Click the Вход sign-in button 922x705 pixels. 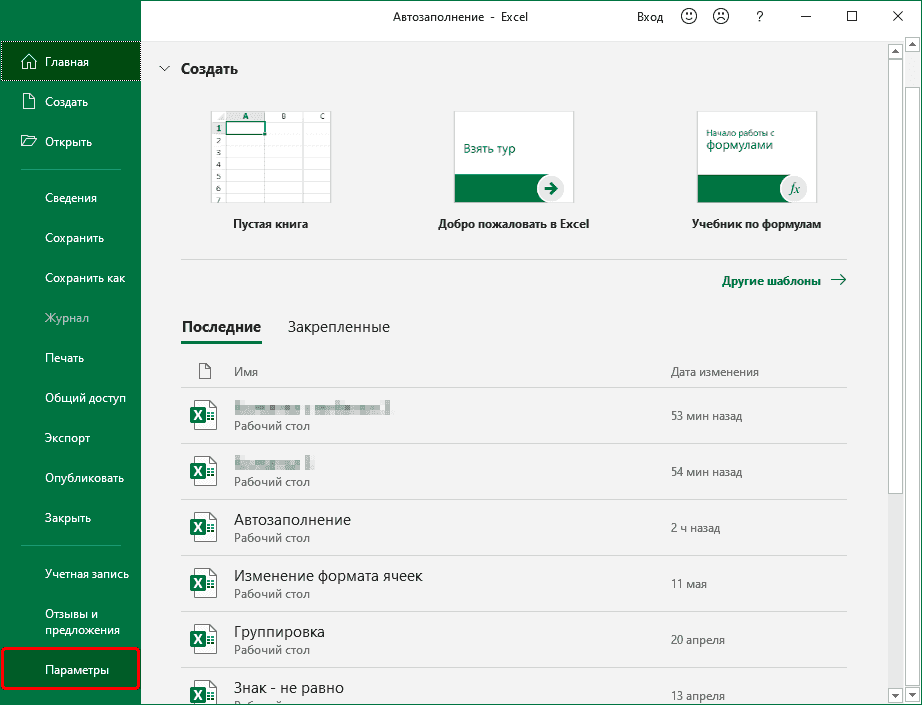click(x=650, y=16)
